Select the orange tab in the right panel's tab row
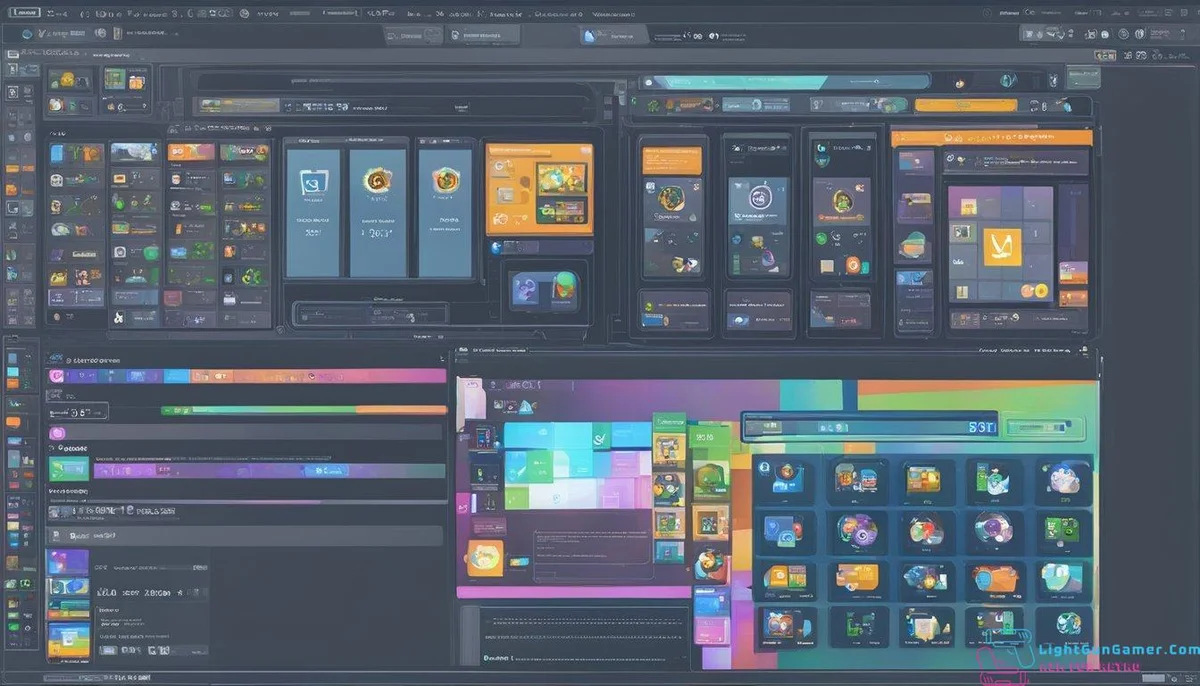1200x686 pixels. [x=965, y=104]
